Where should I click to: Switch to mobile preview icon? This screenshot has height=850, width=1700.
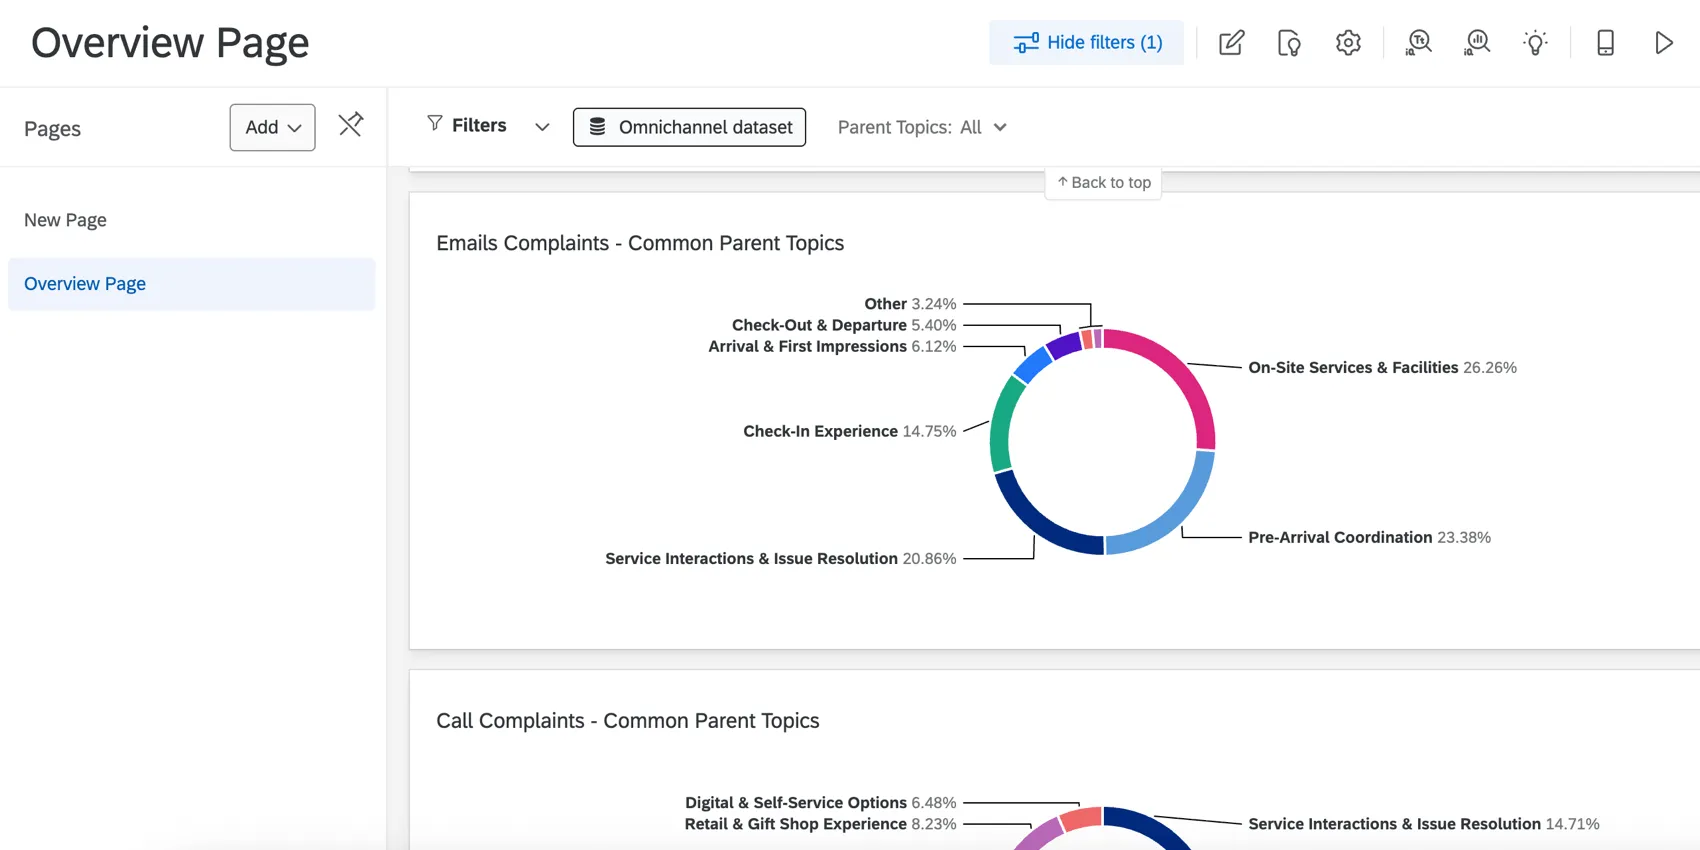(x=1605, y=43)
